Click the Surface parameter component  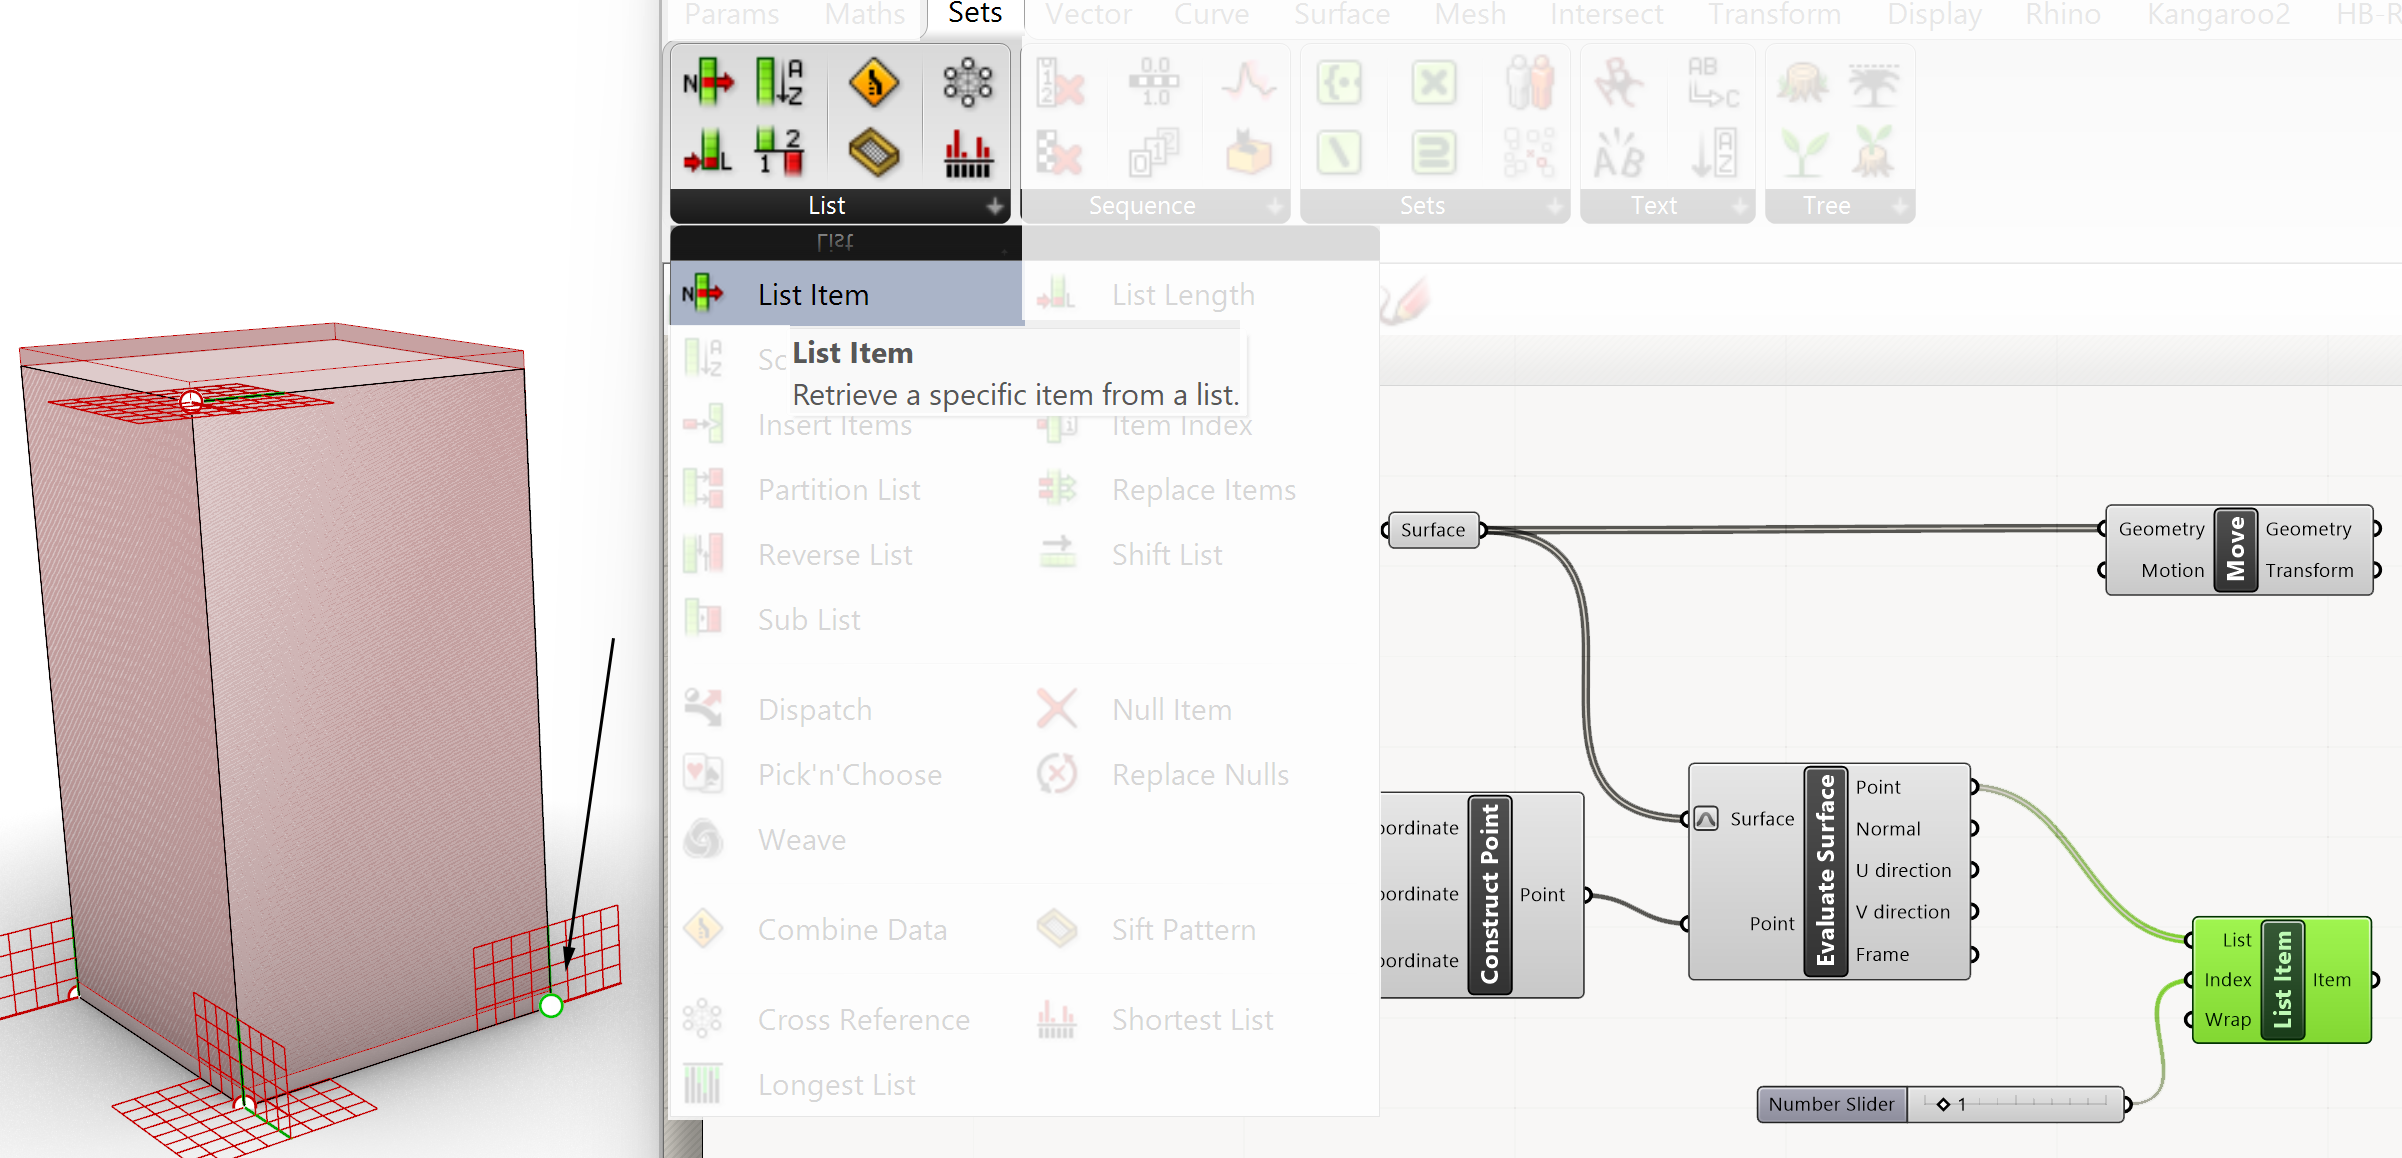(x=1432, y=530)
